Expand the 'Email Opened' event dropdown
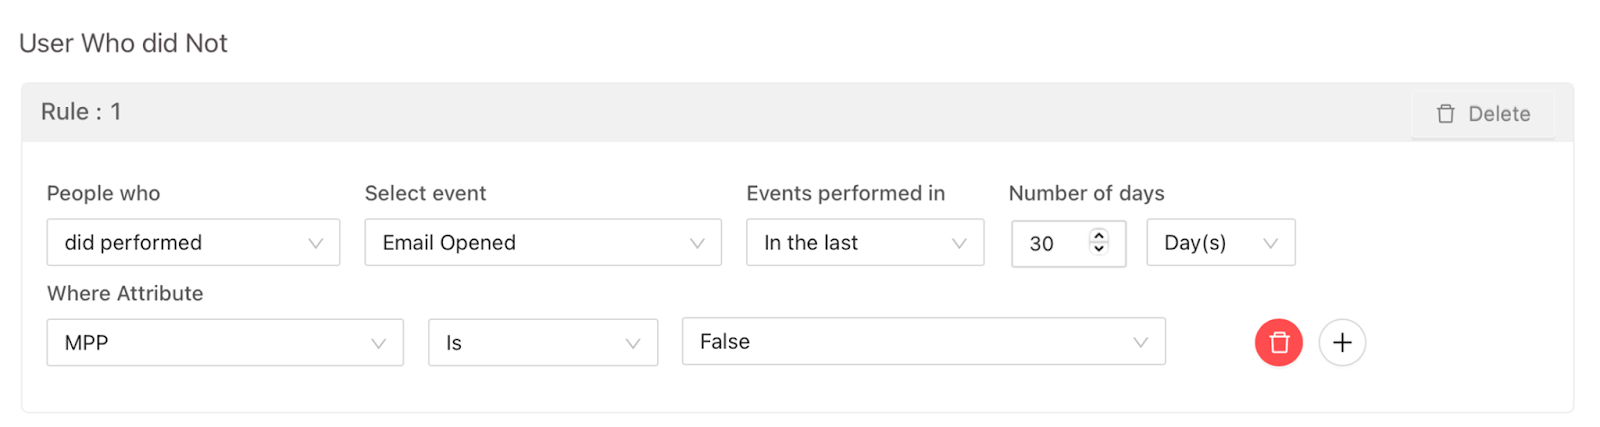Viewport: 1600px width, 427px height. (x=543, y=243)
